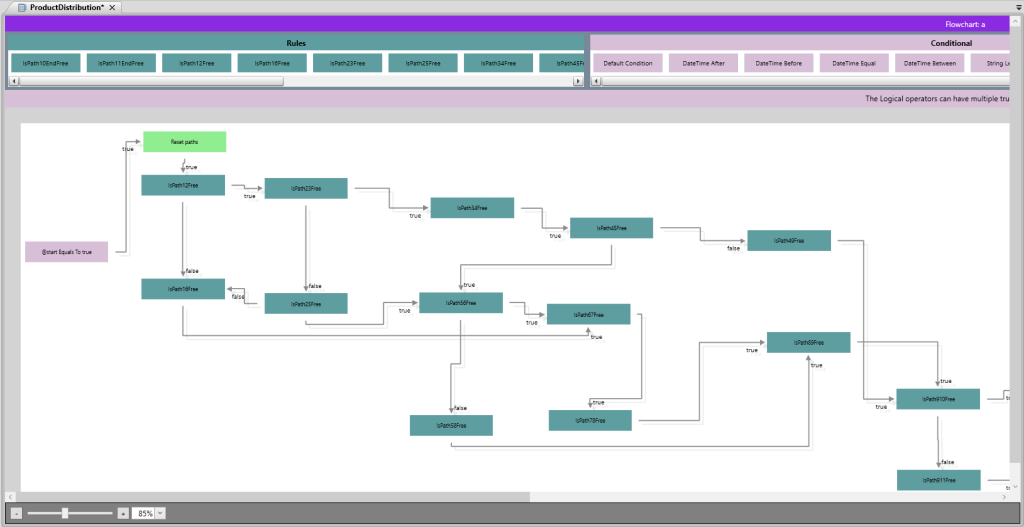Image resolution: width=1024 pixels, height=527 pixels.
Task: Select the IsPath10EndFree rule in palette
Action: point(46,63)
